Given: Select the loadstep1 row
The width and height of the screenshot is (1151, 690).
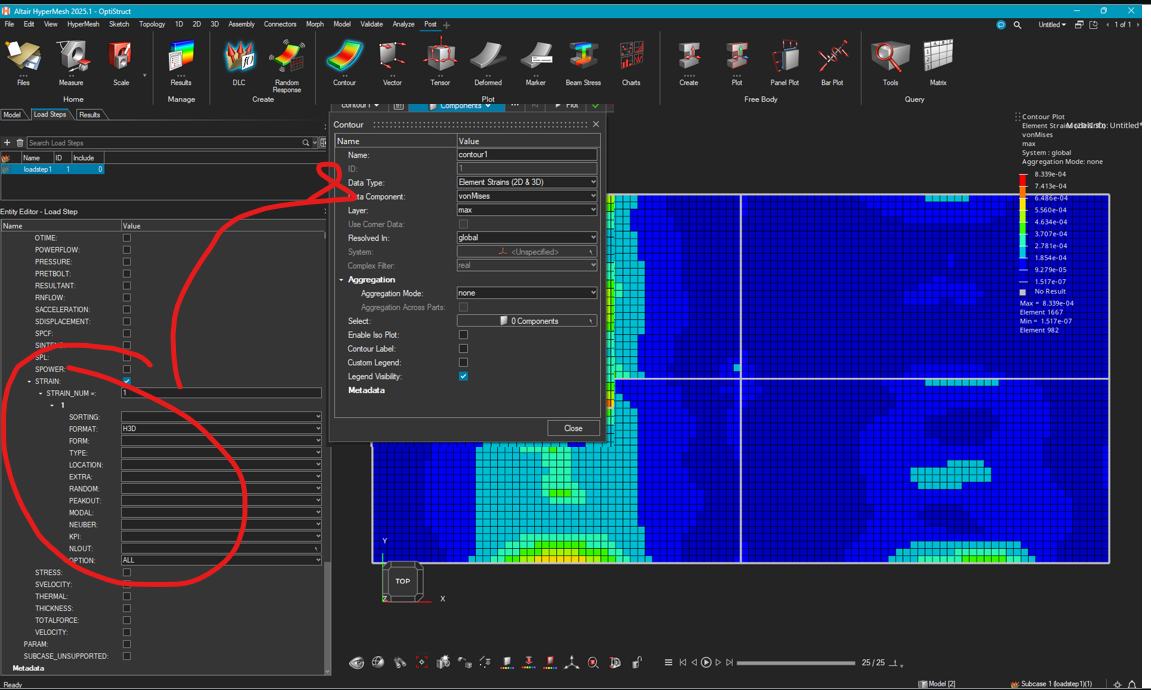Looking at the screenshot, I should click(52, 170).
